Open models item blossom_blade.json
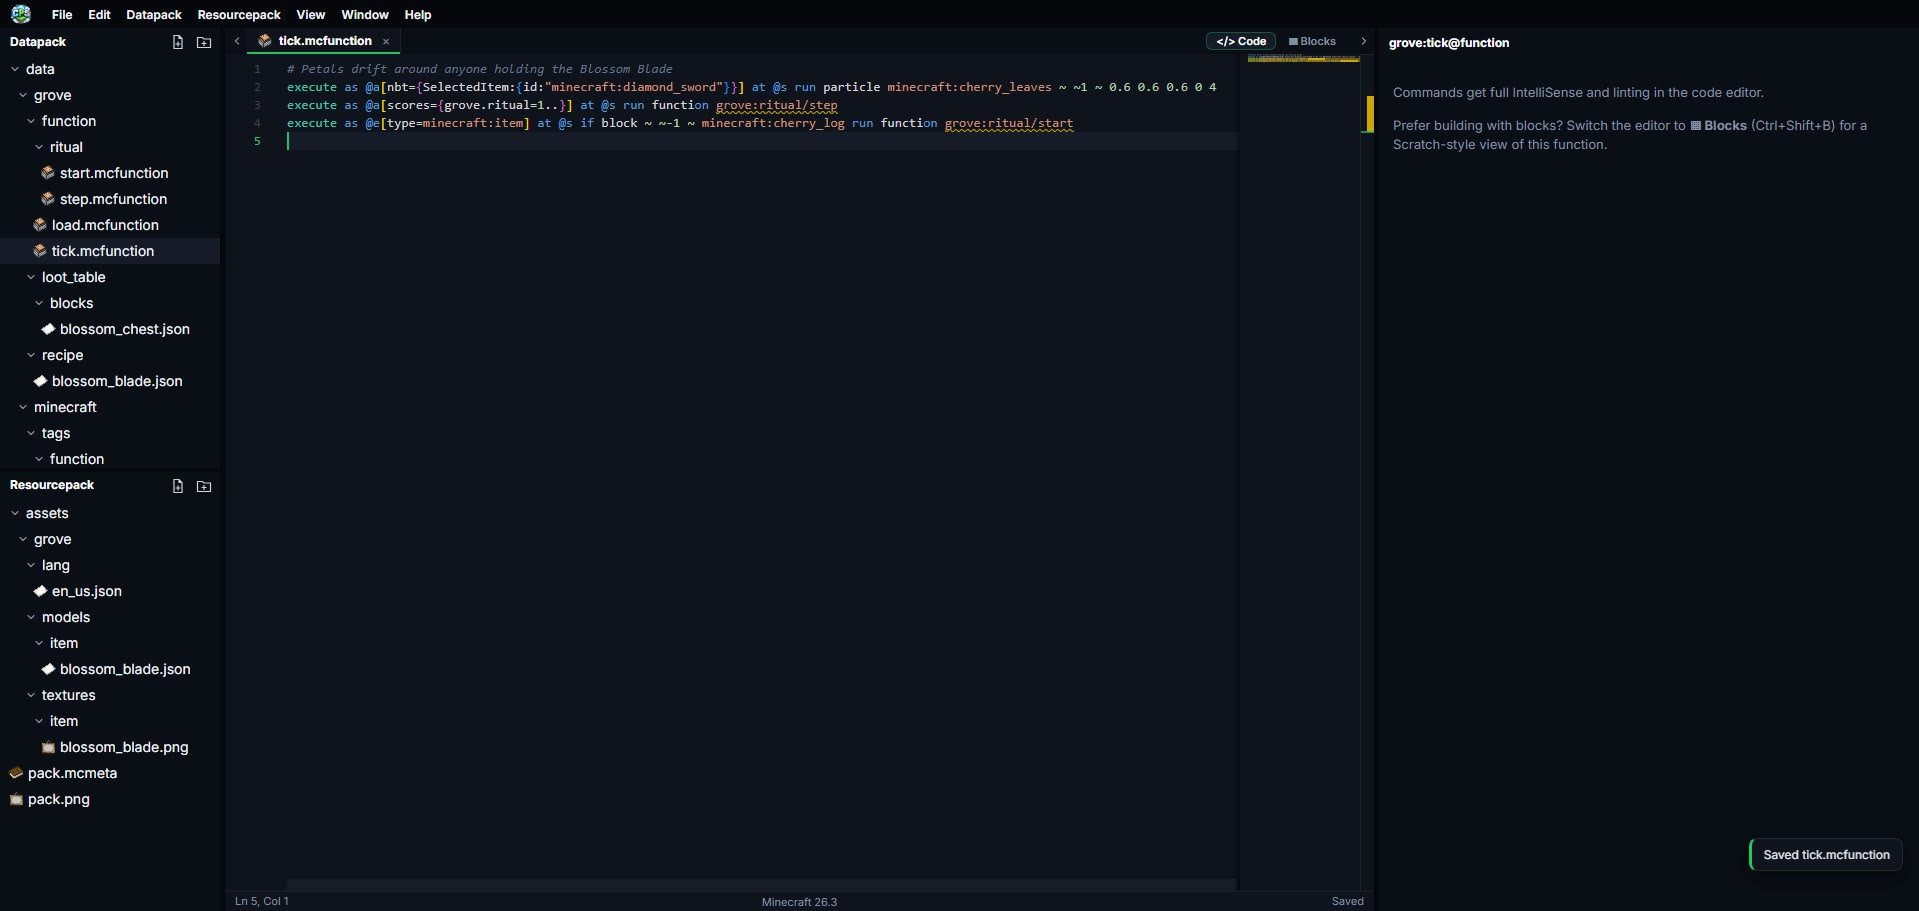This screenshot has height=911, width=1919. pyautogui.click(x=110, y=669)
